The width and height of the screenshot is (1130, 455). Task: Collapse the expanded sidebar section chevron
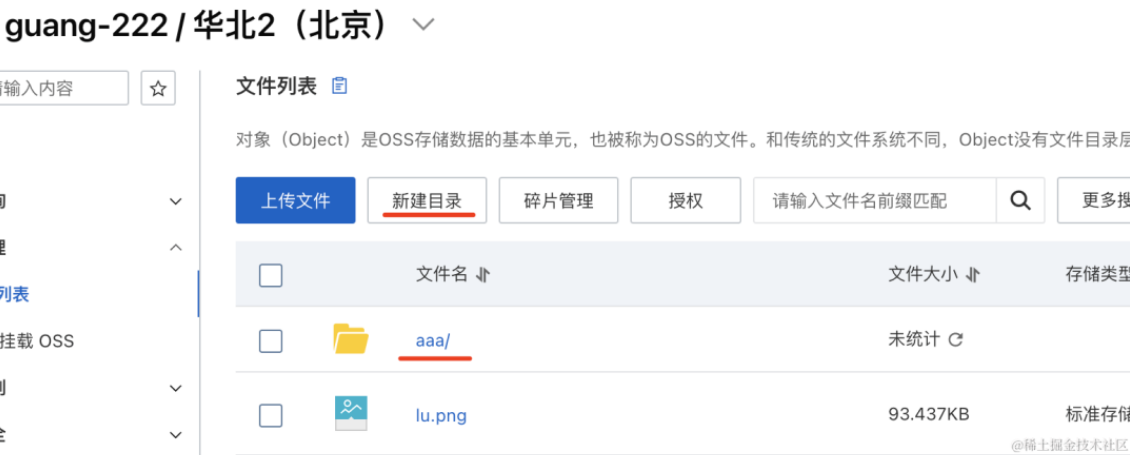coord(176,248)
